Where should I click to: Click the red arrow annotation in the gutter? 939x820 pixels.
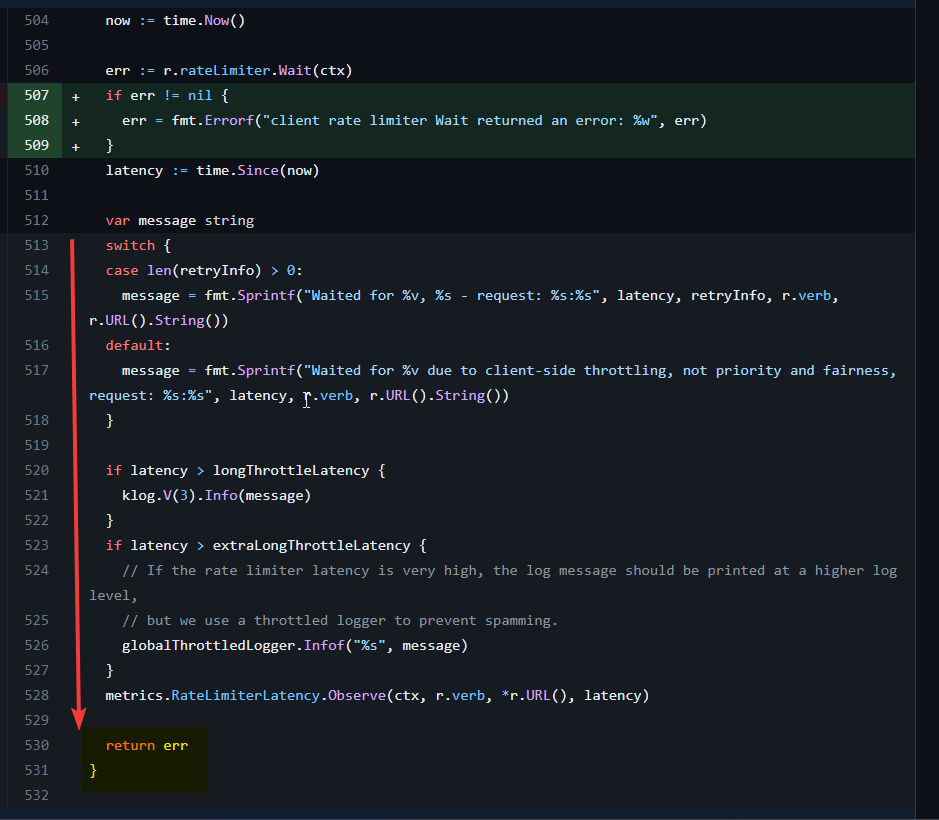[77, 470]
